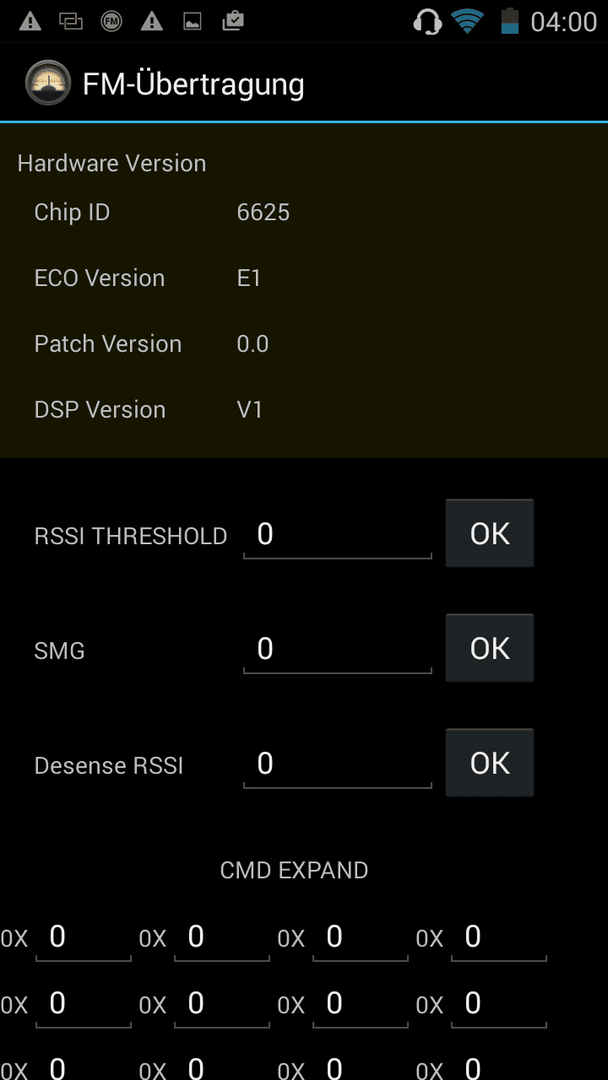This screenshot has width=608, height=1080.
Task: Tap the FM-Übertragung app gauge icon
Action: 48,83
